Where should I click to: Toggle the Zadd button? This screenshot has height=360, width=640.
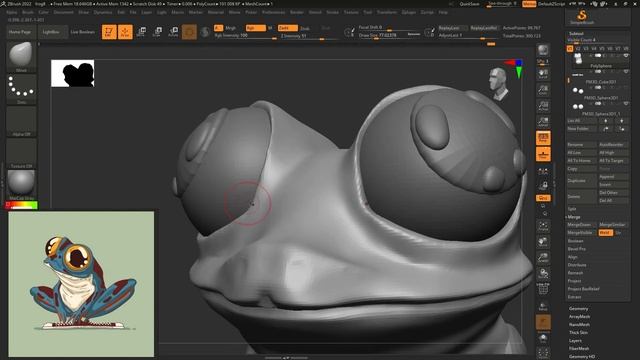(287, 28)
